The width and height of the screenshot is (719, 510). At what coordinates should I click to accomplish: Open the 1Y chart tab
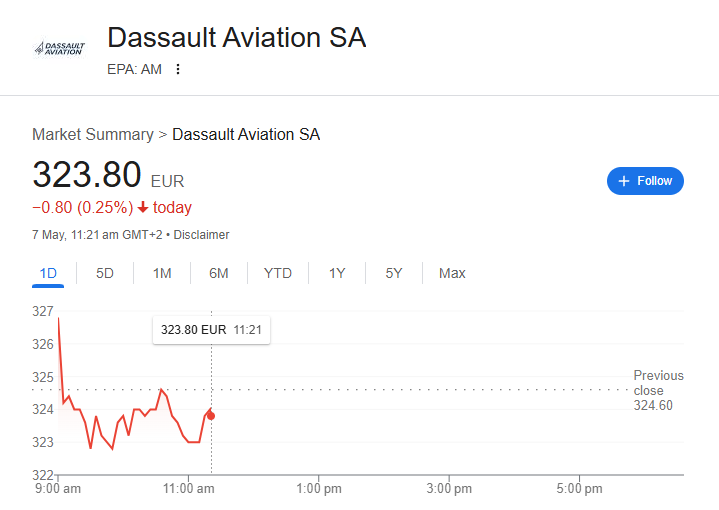(337, 273)
